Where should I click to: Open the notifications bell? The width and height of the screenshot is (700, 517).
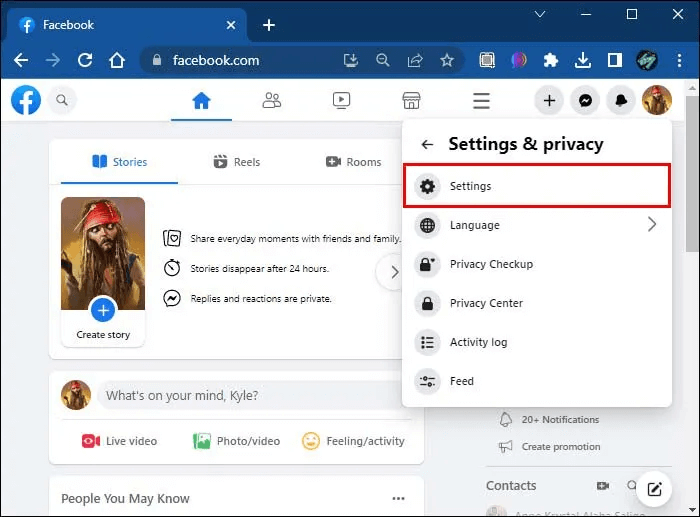(621, 100)
